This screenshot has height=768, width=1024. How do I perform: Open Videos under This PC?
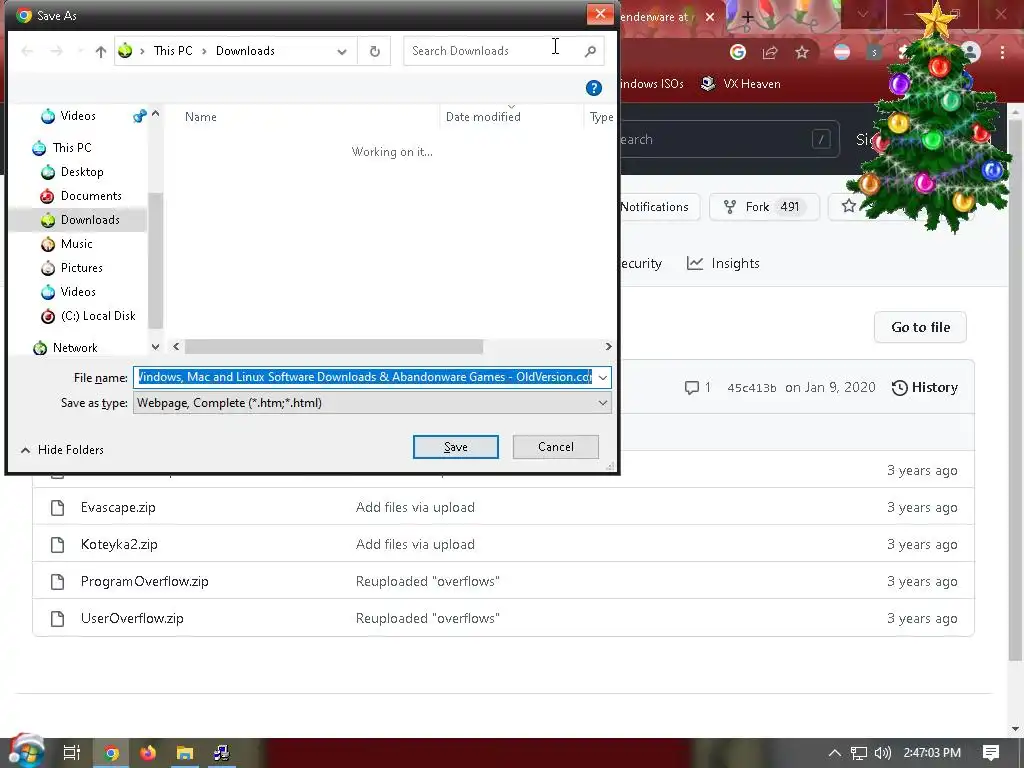[78, 292]
